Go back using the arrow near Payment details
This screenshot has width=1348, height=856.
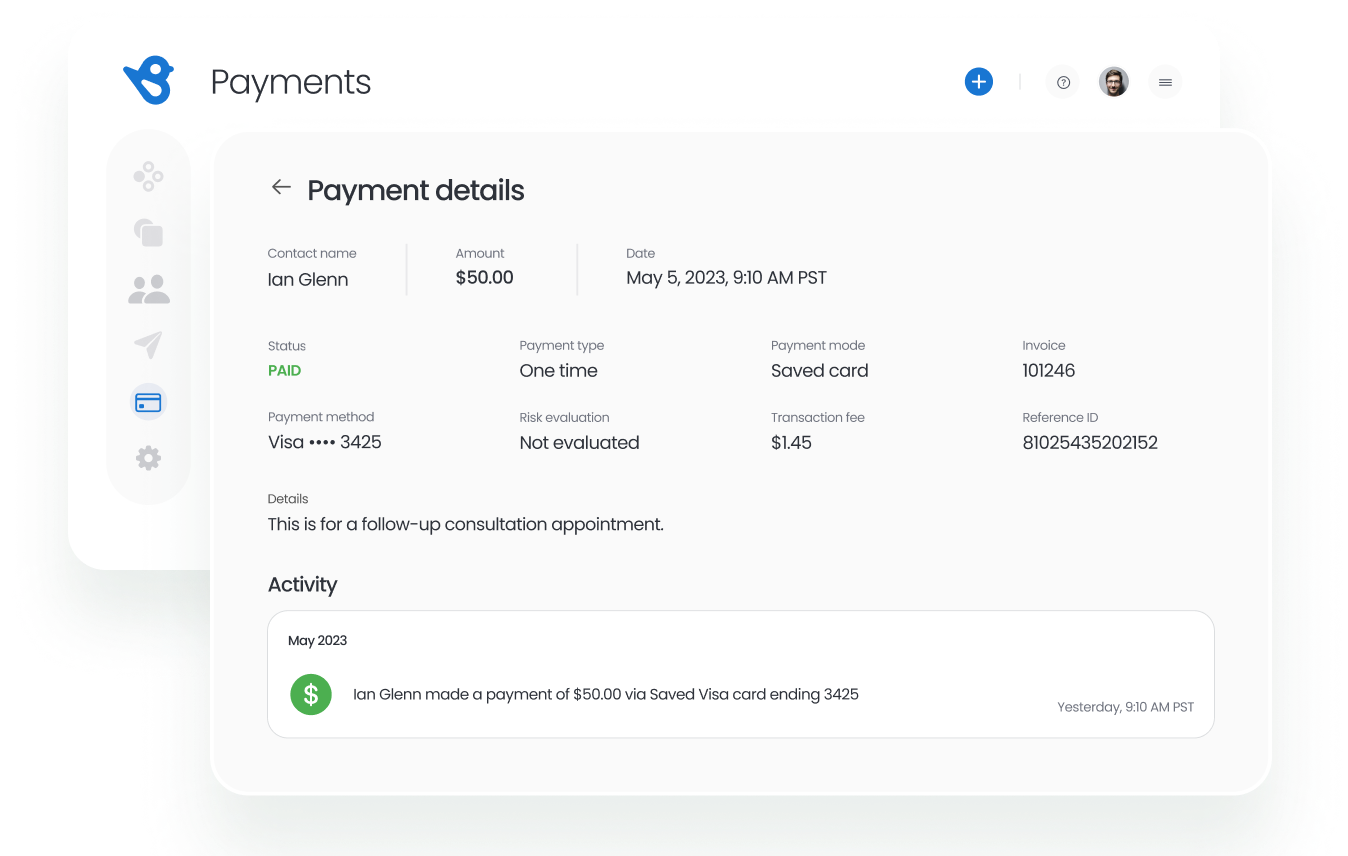pos(281,187)
